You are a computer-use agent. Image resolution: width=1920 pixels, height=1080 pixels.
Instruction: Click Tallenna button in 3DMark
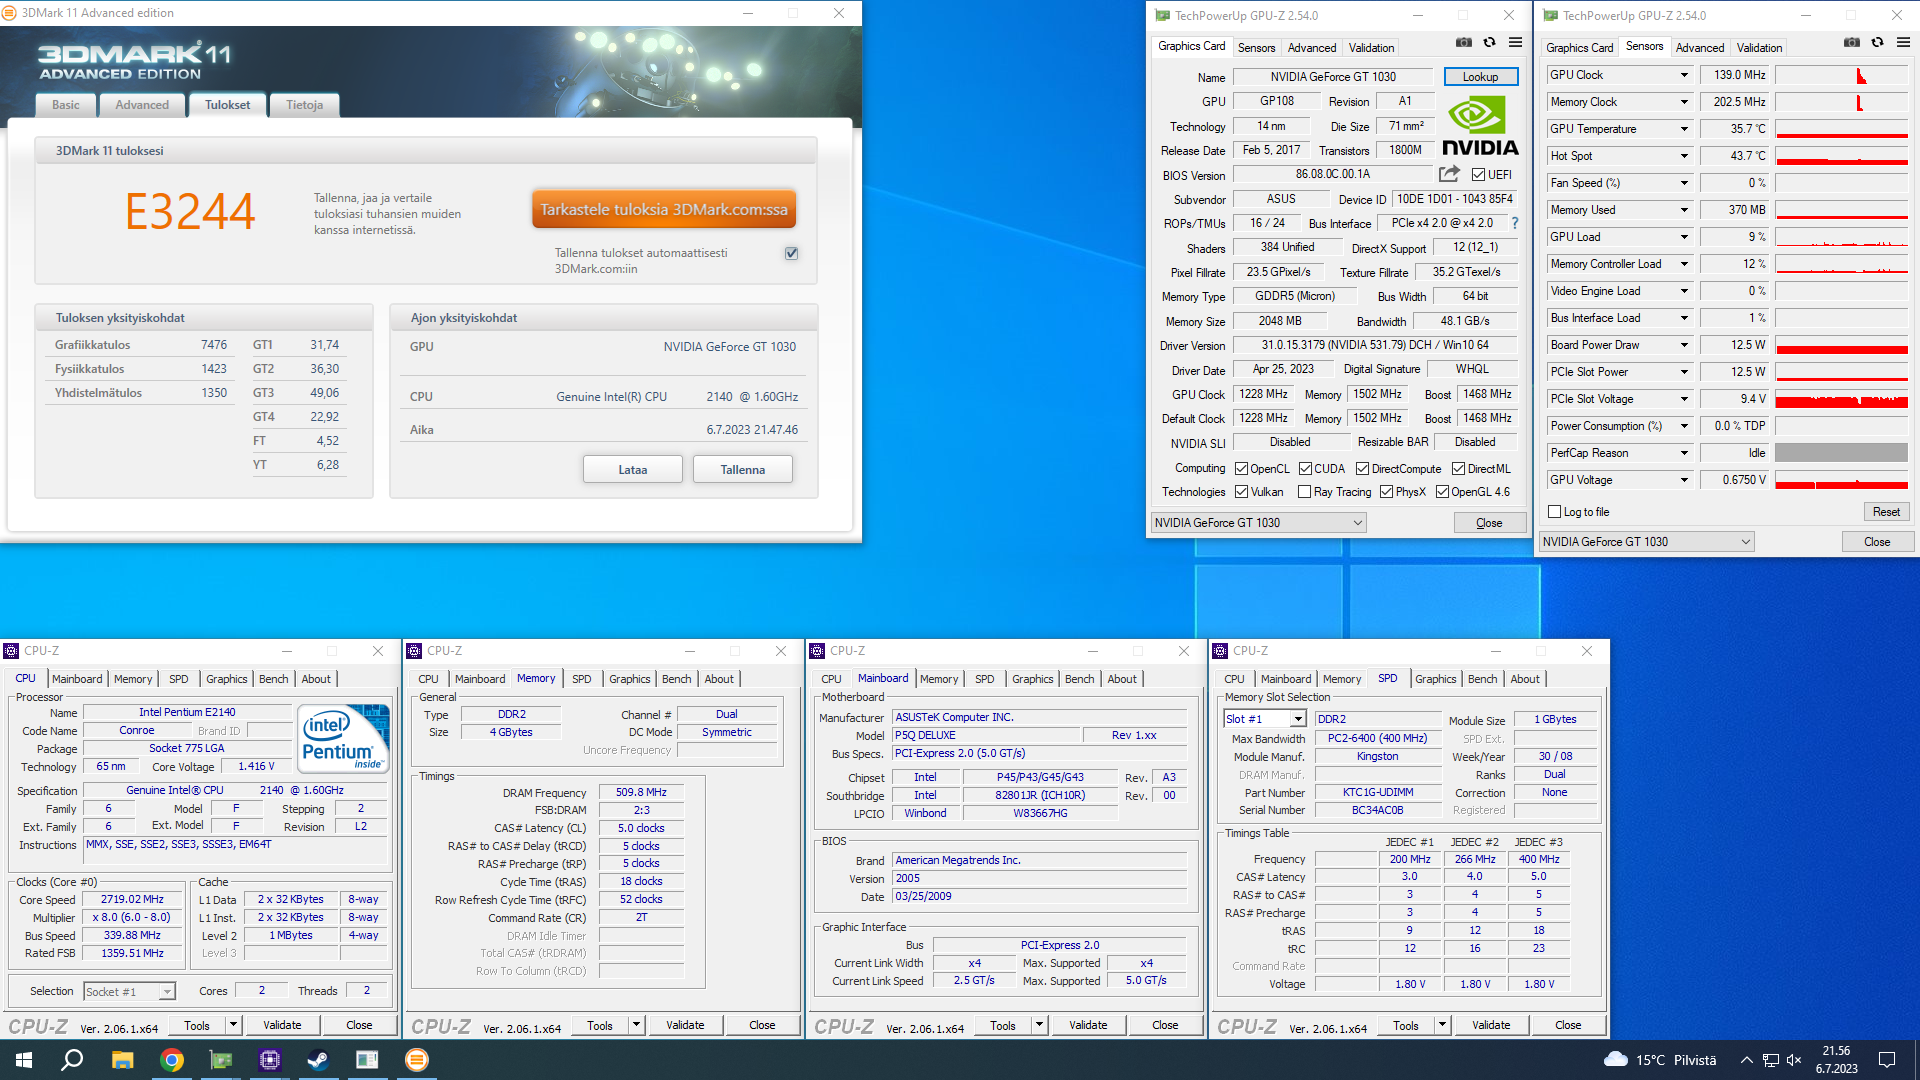743,470
